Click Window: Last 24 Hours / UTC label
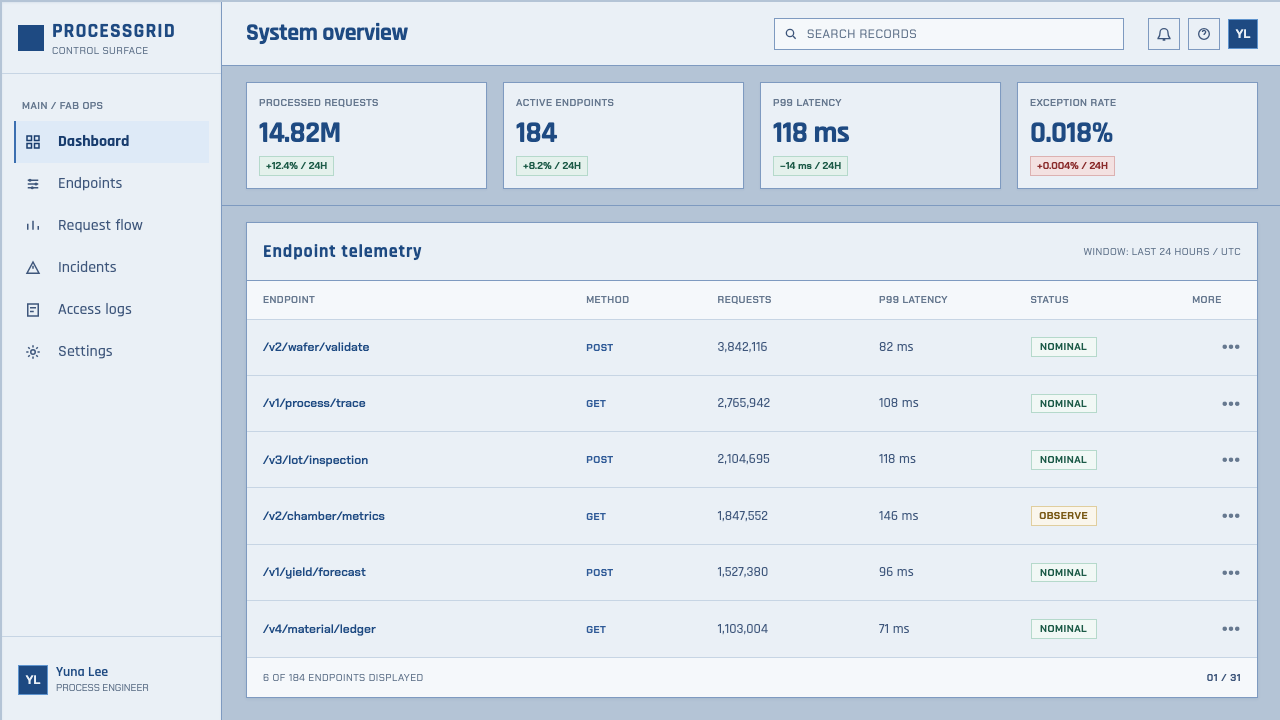 tap(1162, 252)
